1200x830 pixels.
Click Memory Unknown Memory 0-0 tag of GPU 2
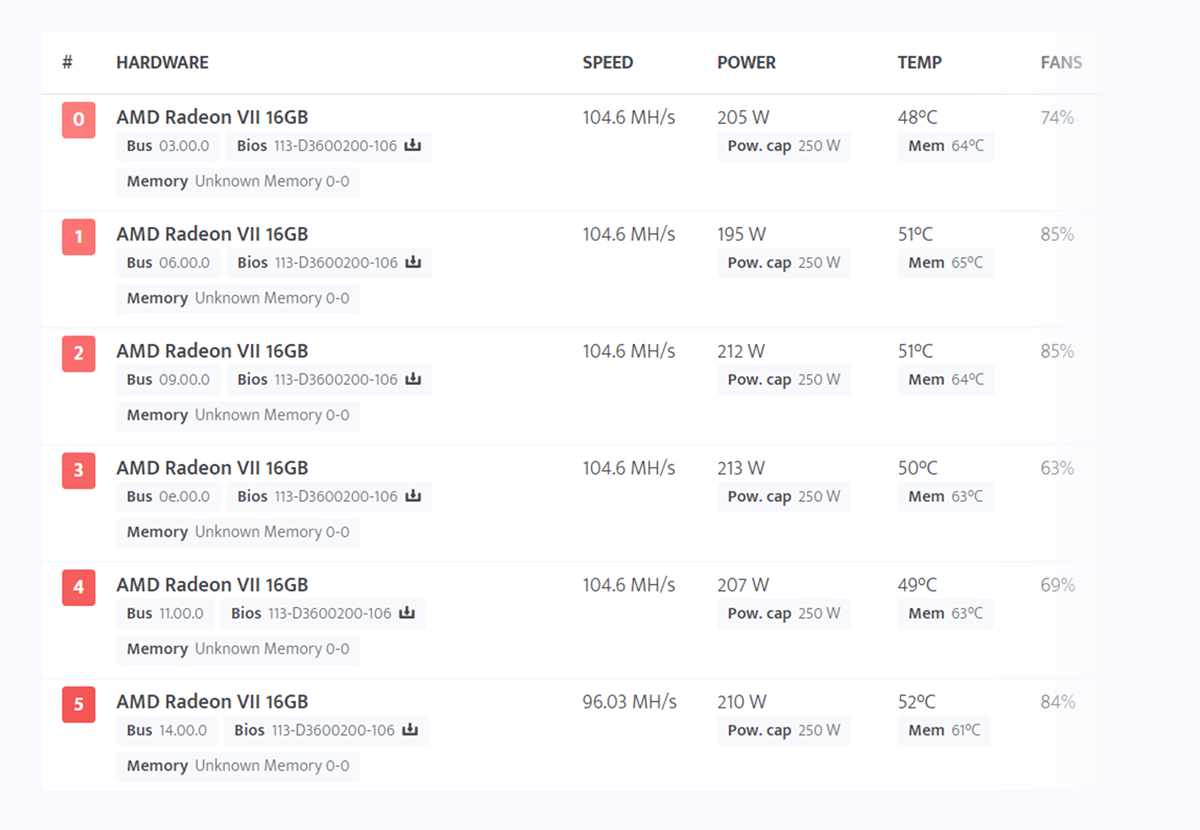point(238,415)
